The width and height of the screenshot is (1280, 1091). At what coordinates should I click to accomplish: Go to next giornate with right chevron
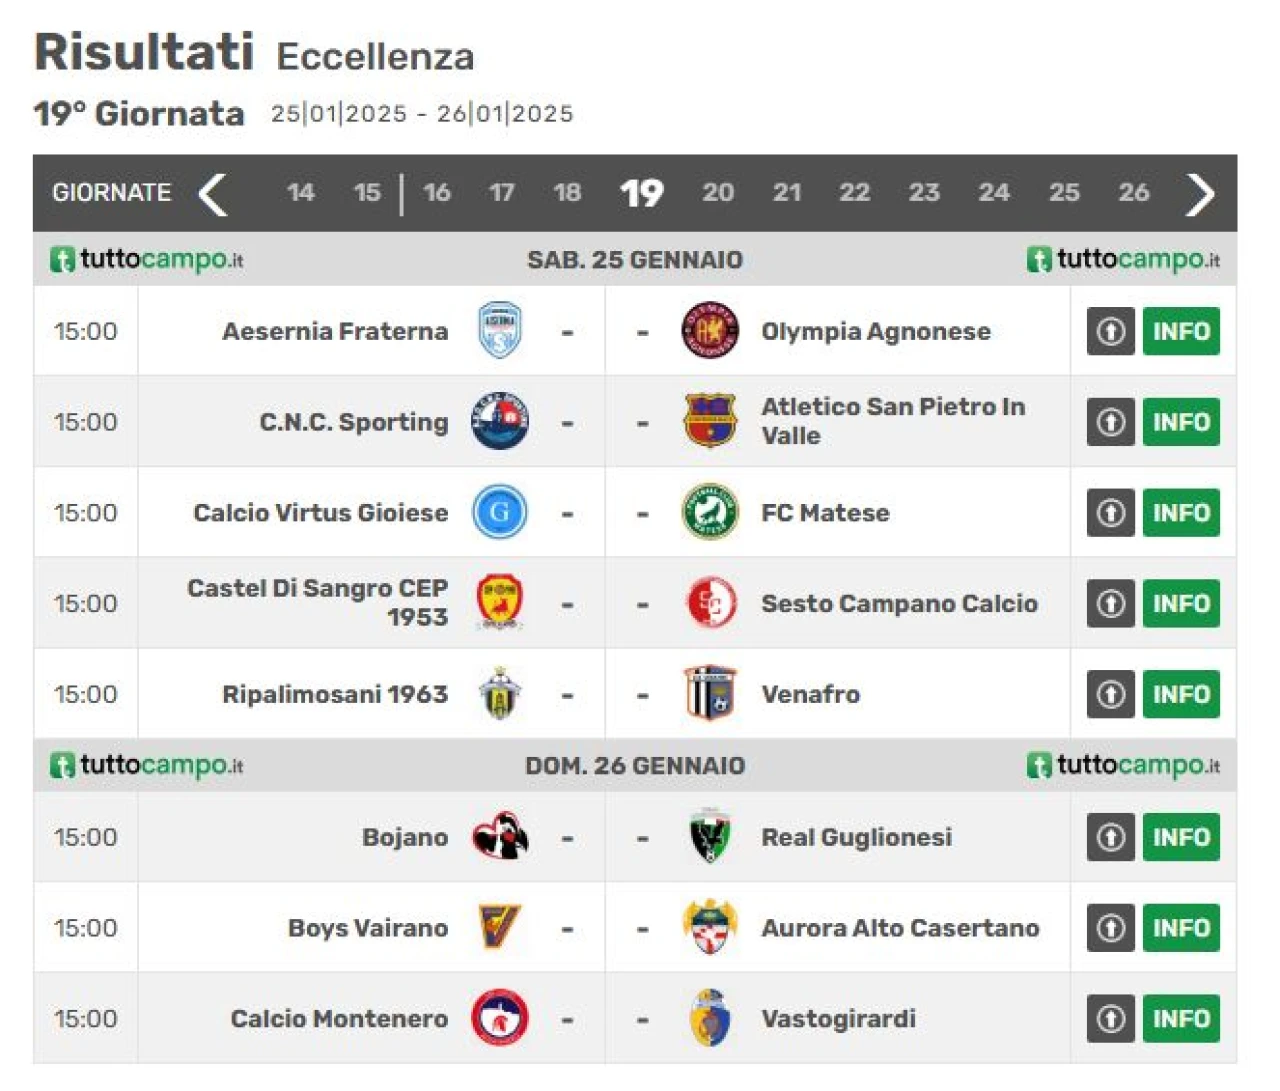pos(1200,194)
